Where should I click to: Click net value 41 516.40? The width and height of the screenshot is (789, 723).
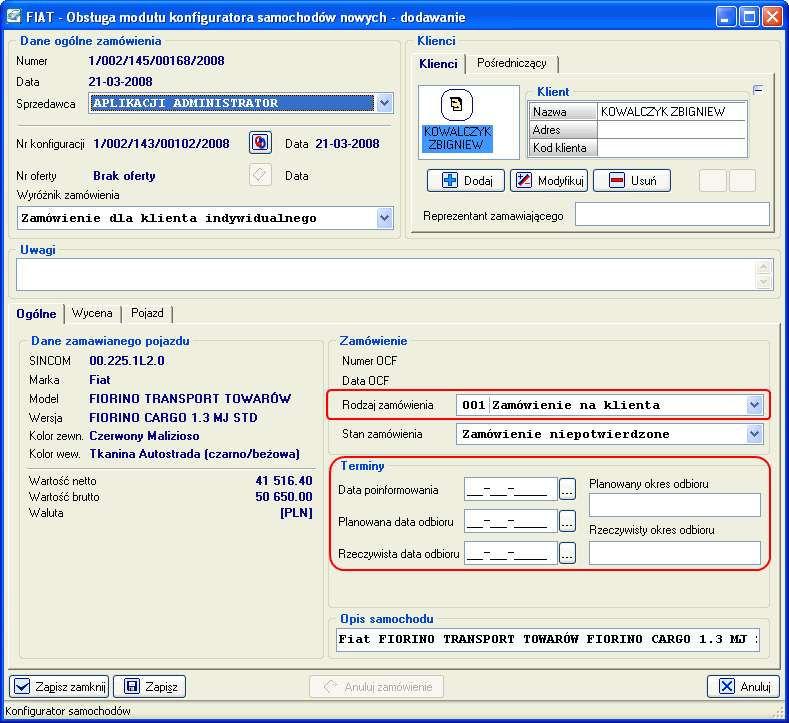click(284, 480)
